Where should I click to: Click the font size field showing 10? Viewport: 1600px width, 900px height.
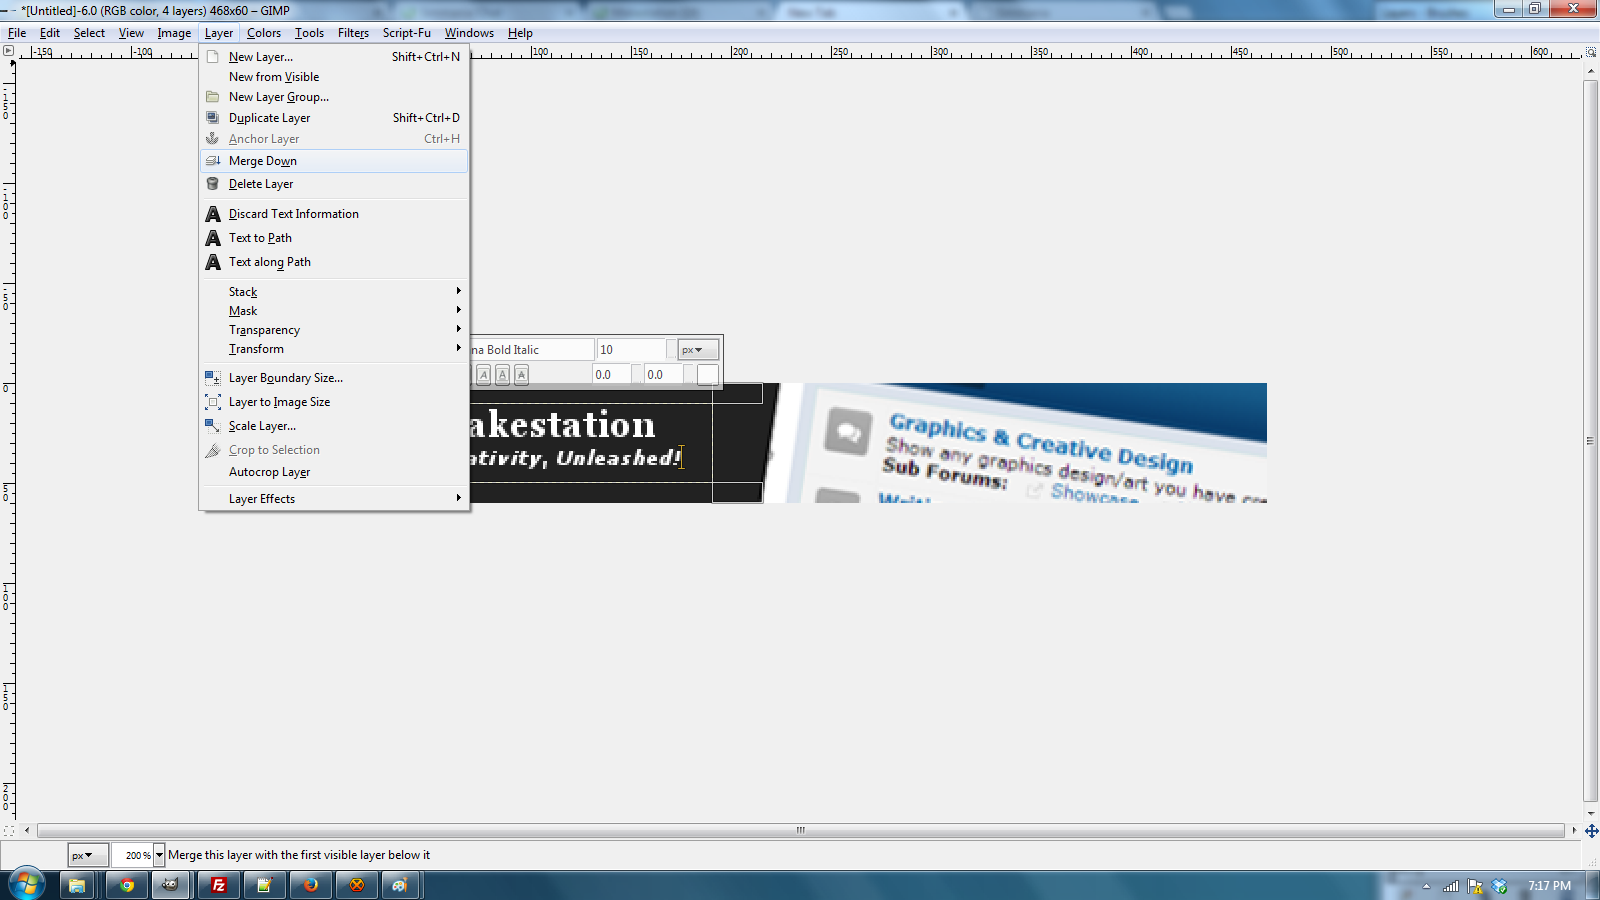pyautogui.click(x=631, y=350)
